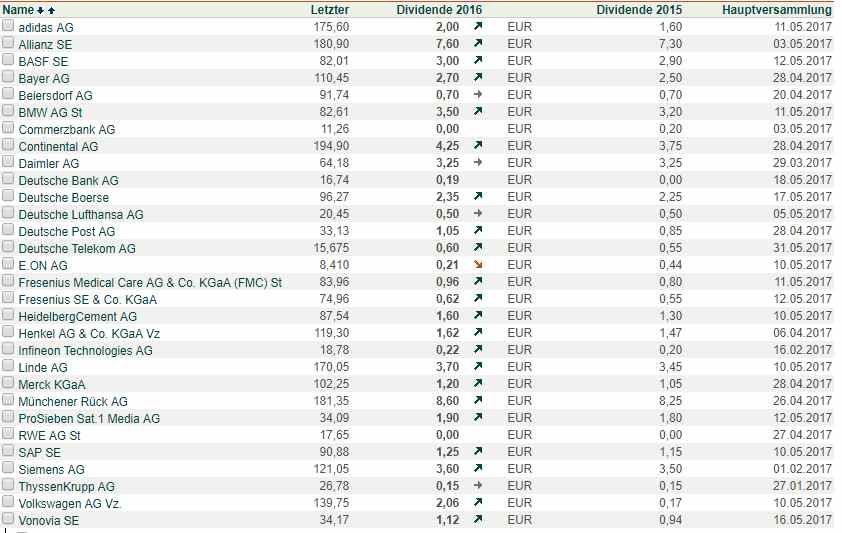The height and width of the screenshot is (533, 842).
Task: Click the sideways arrow for ThyssenKrupp AG
Action: click(478, 486)
